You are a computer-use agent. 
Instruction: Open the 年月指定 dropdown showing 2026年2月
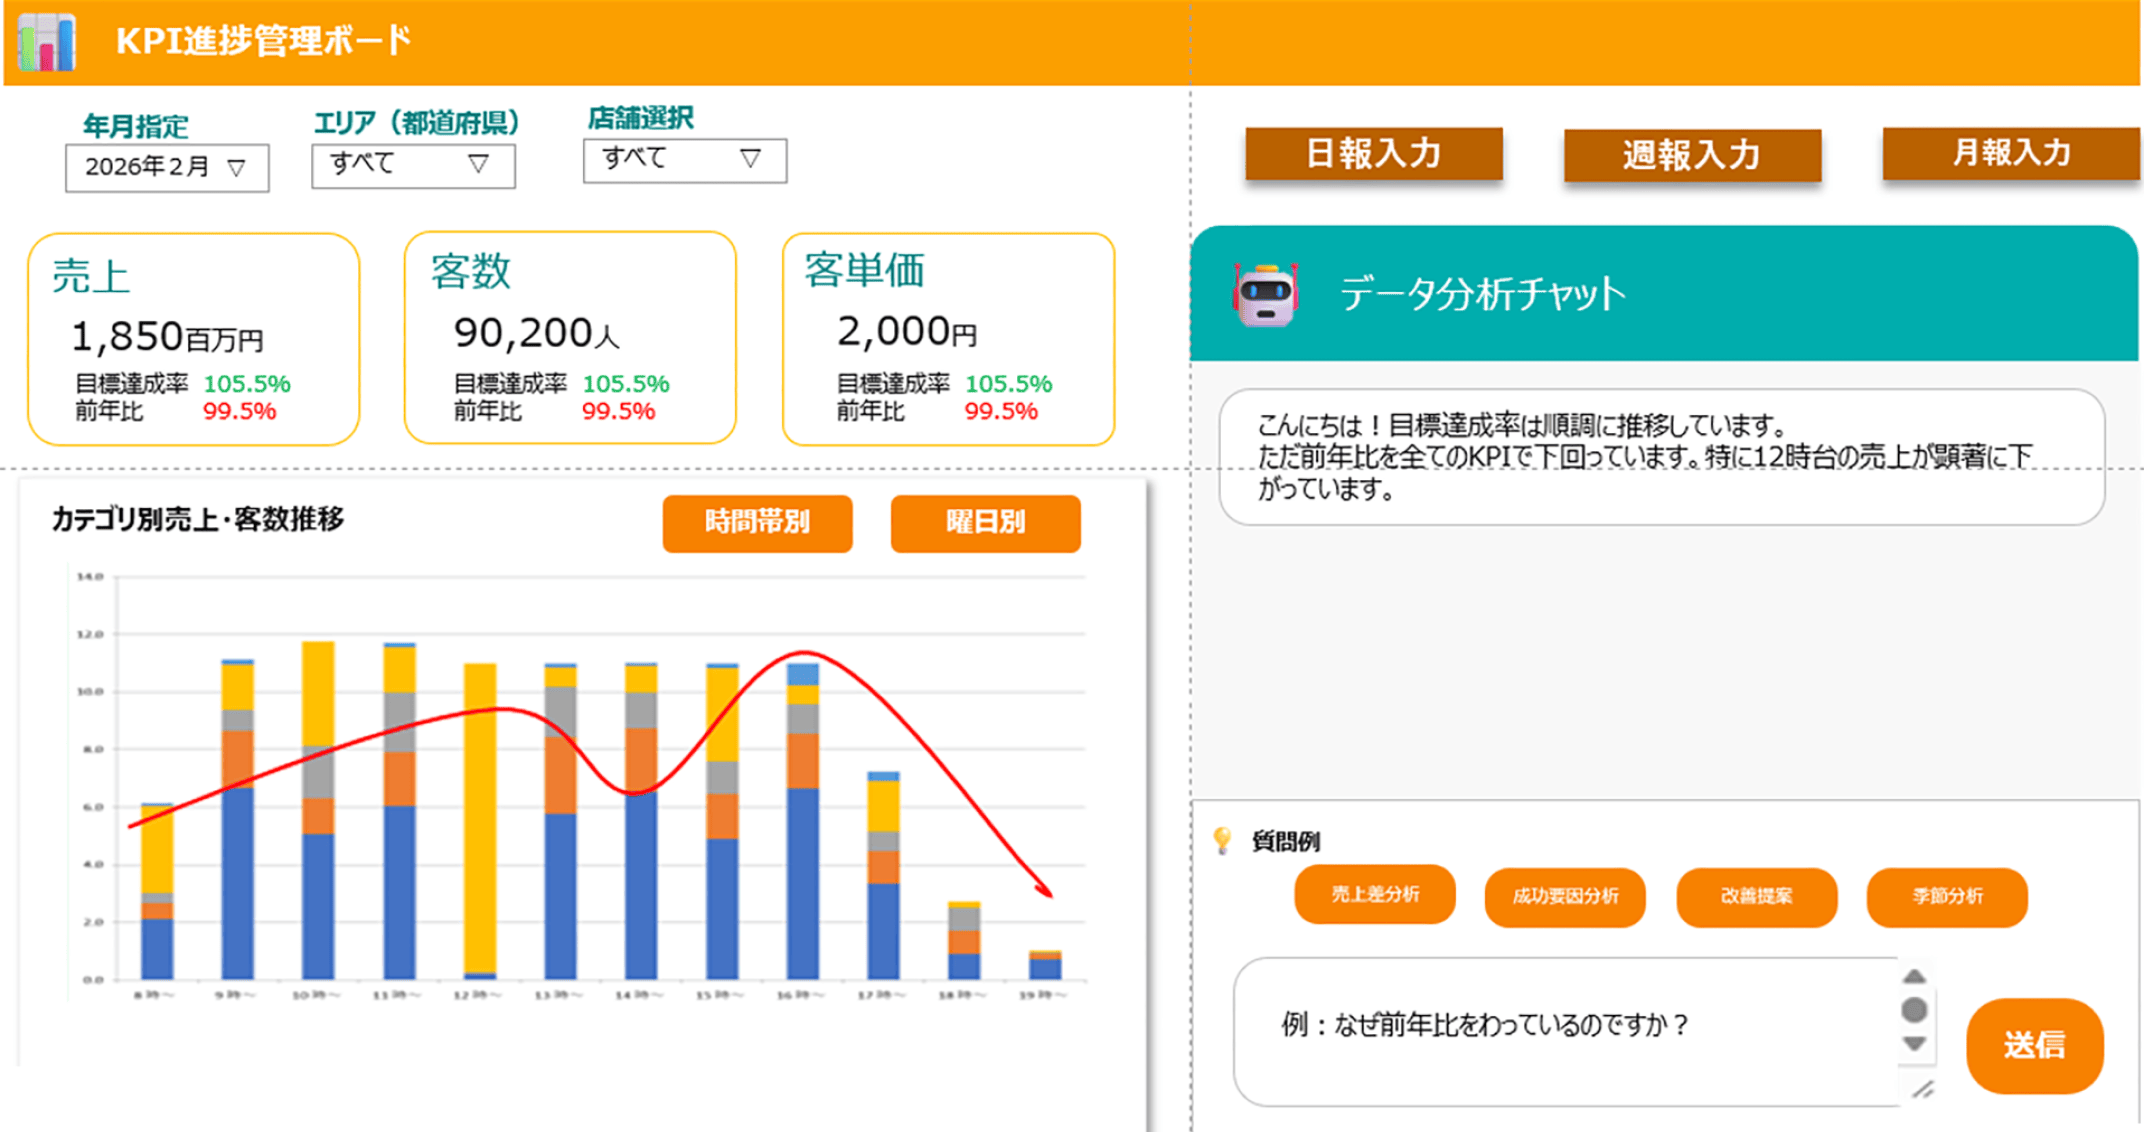(x=167, y=168)
